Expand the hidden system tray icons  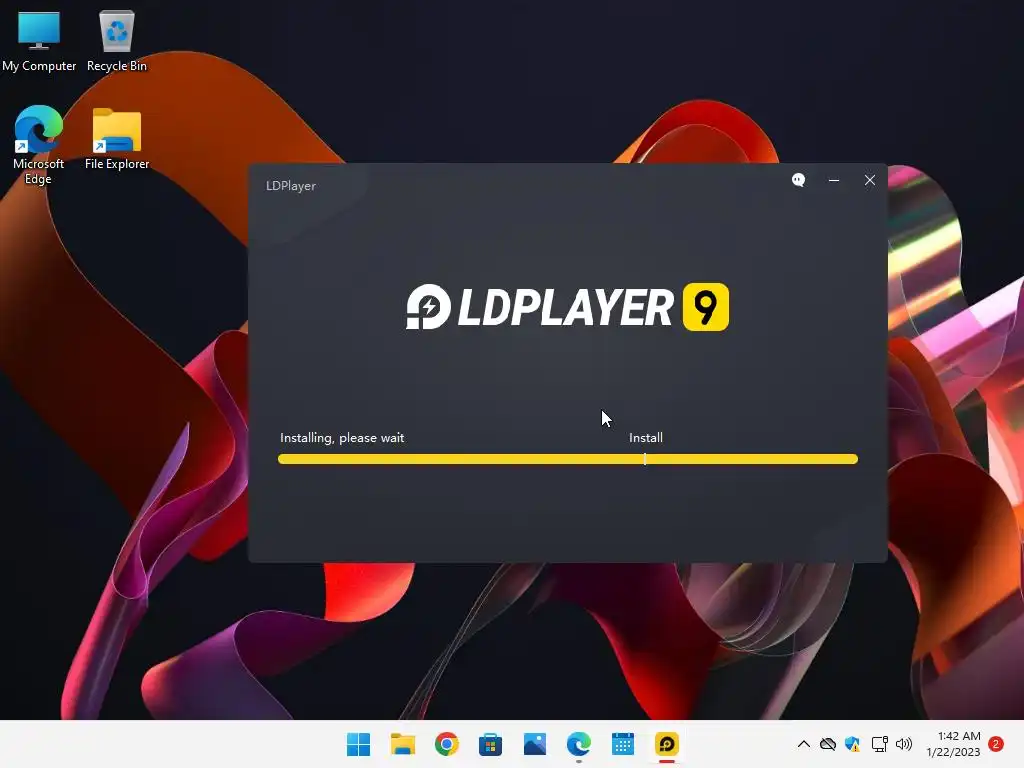[804, 744]
